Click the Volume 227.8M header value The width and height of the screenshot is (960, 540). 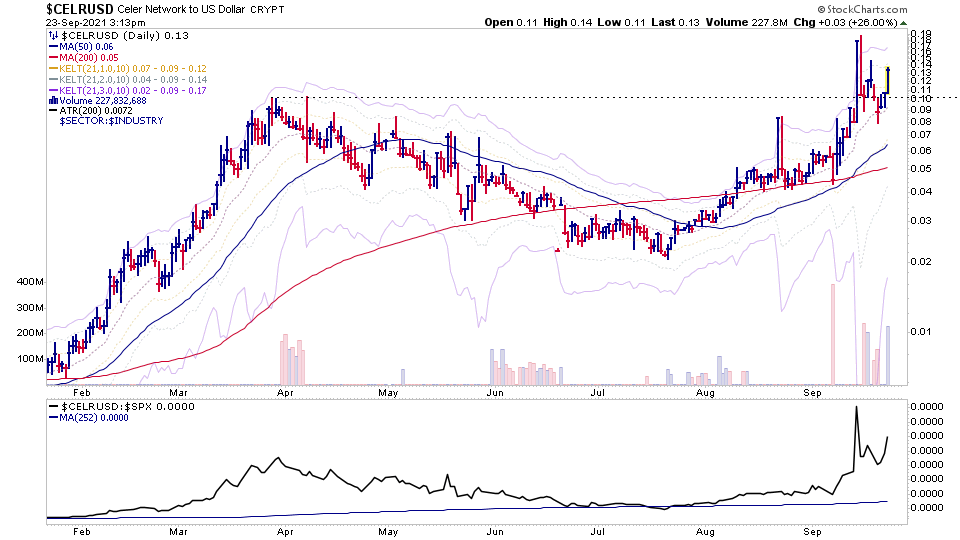coord(746,22)
